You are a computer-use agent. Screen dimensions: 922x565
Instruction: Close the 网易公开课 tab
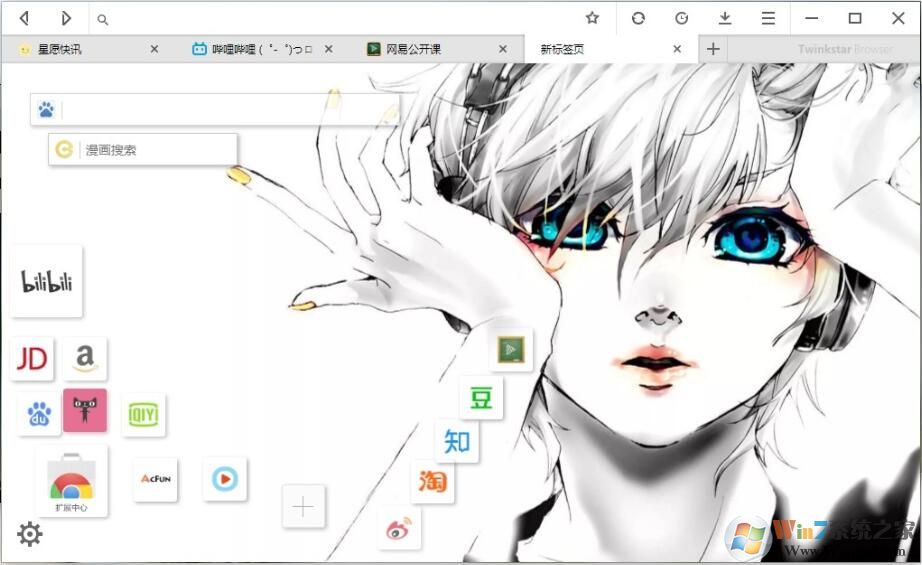503,49
